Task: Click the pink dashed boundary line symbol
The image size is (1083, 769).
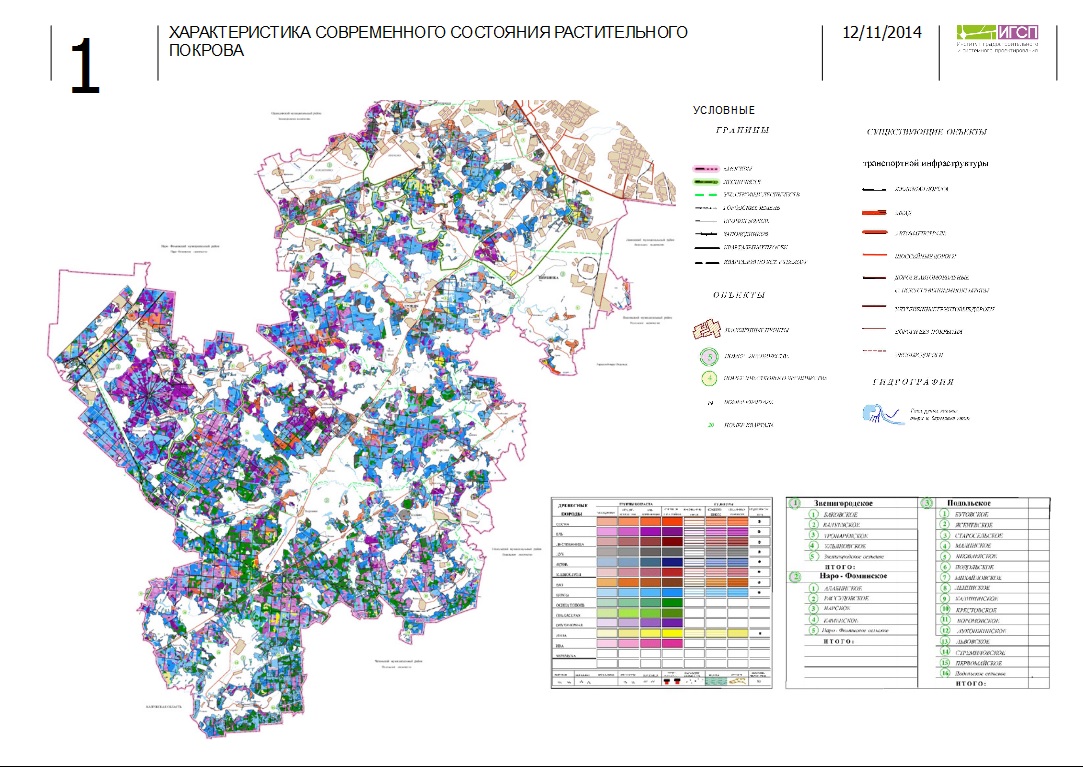Action: pyautogui.click(x=706, y=169)
